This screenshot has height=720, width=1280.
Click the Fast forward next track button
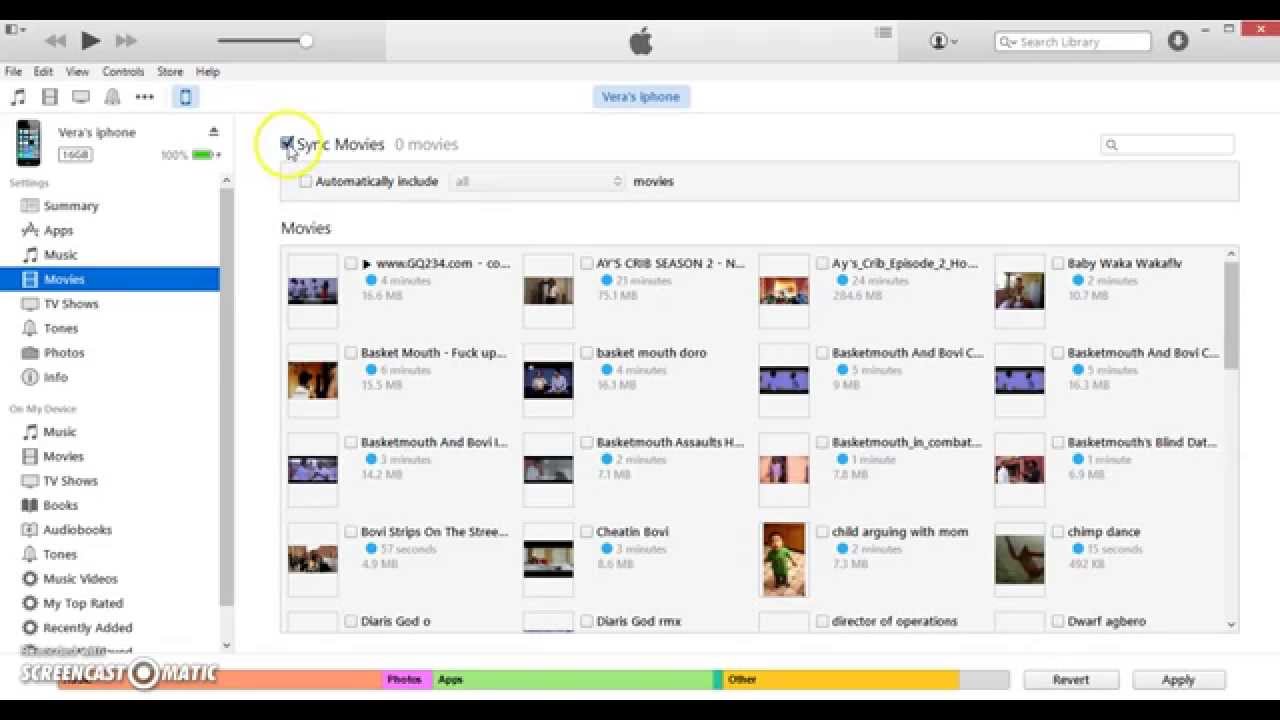point(126,41)
